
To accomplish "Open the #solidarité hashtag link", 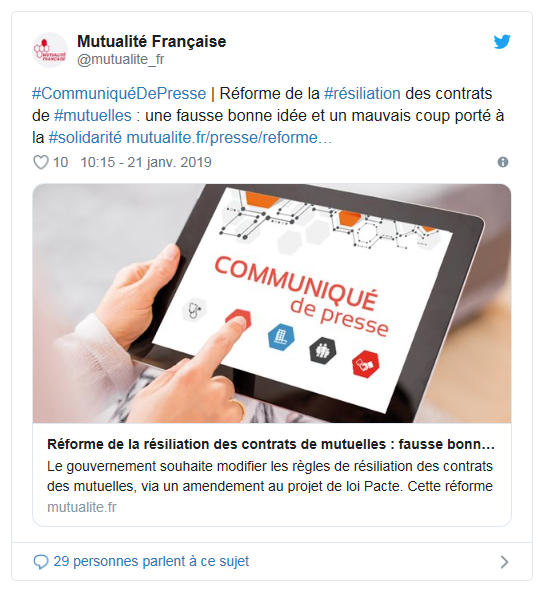I will (85, 138).
